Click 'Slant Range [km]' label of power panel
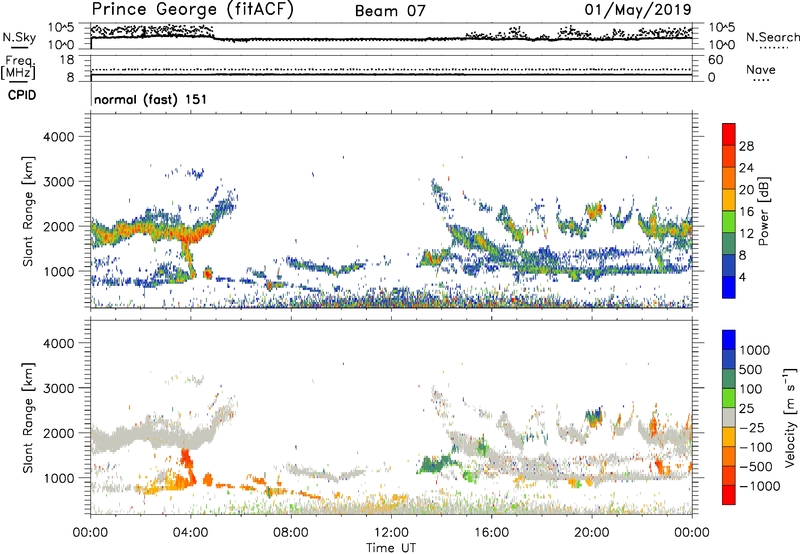Image resolution: width=800 pixels, height=554 pixels. point(28,211)
